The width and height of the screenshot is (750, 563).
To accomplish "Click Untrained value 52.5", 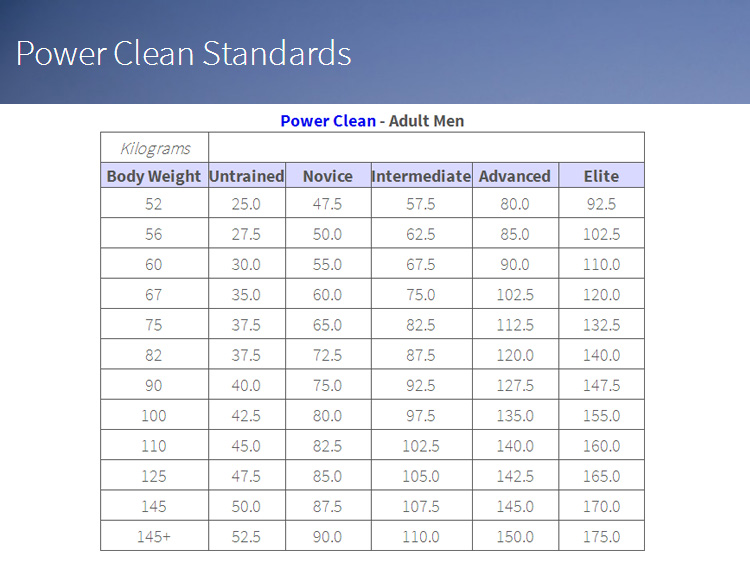I will pos(246,537).
